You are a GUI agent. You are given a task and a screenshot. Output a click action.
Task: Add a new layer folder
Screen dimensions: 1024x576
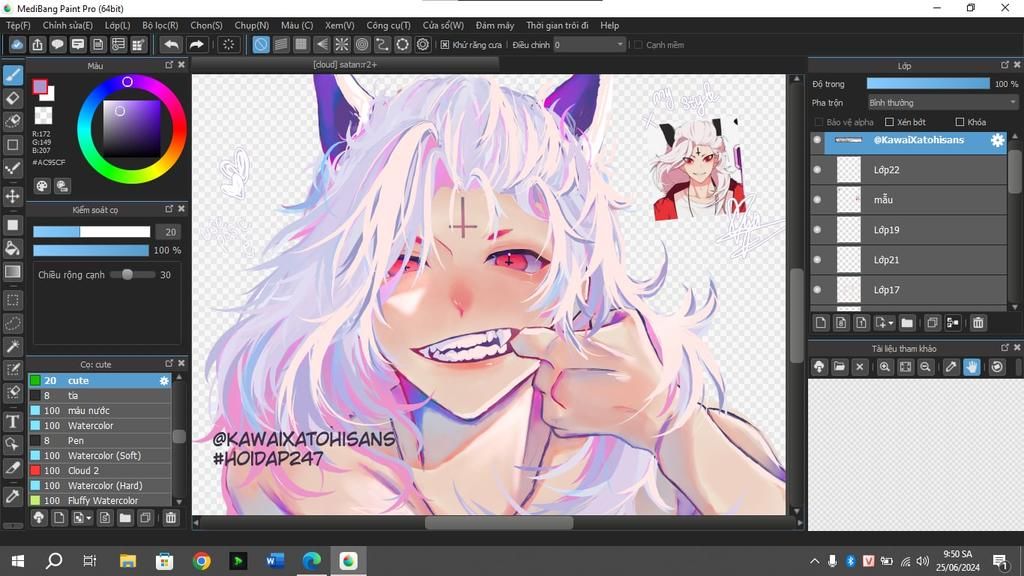(x=907, y=323)
